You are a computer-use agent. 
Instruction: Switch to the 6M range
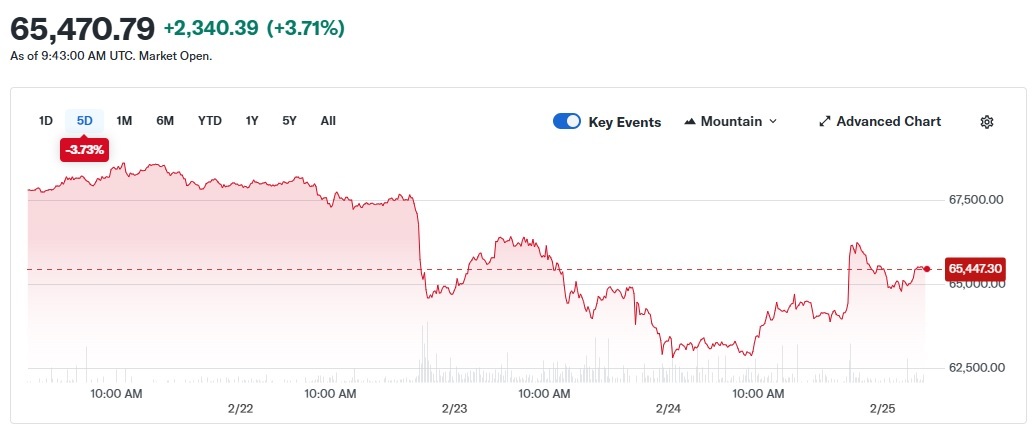(165, 121)
